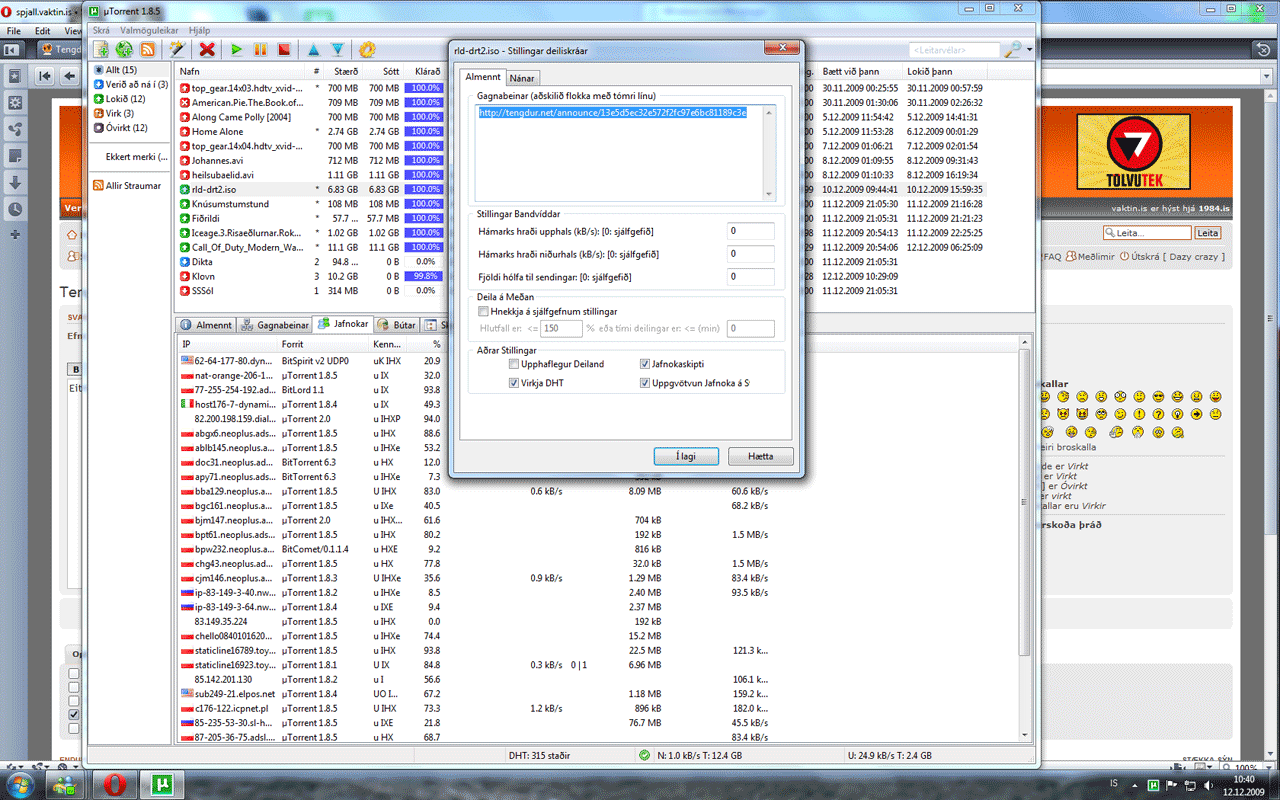Uncheck the Virkja DHT checkbox
The width and height of the screenshot is (1280, 800).
513,383
